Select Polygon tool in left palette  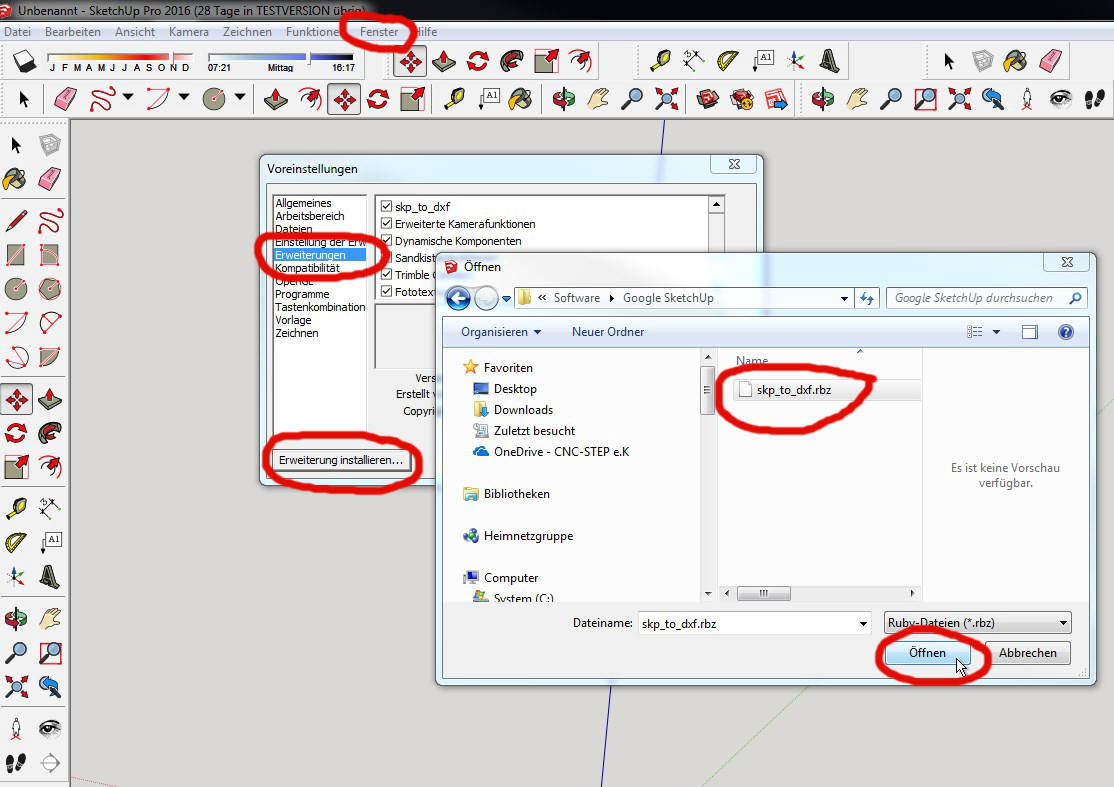point(50,289)
